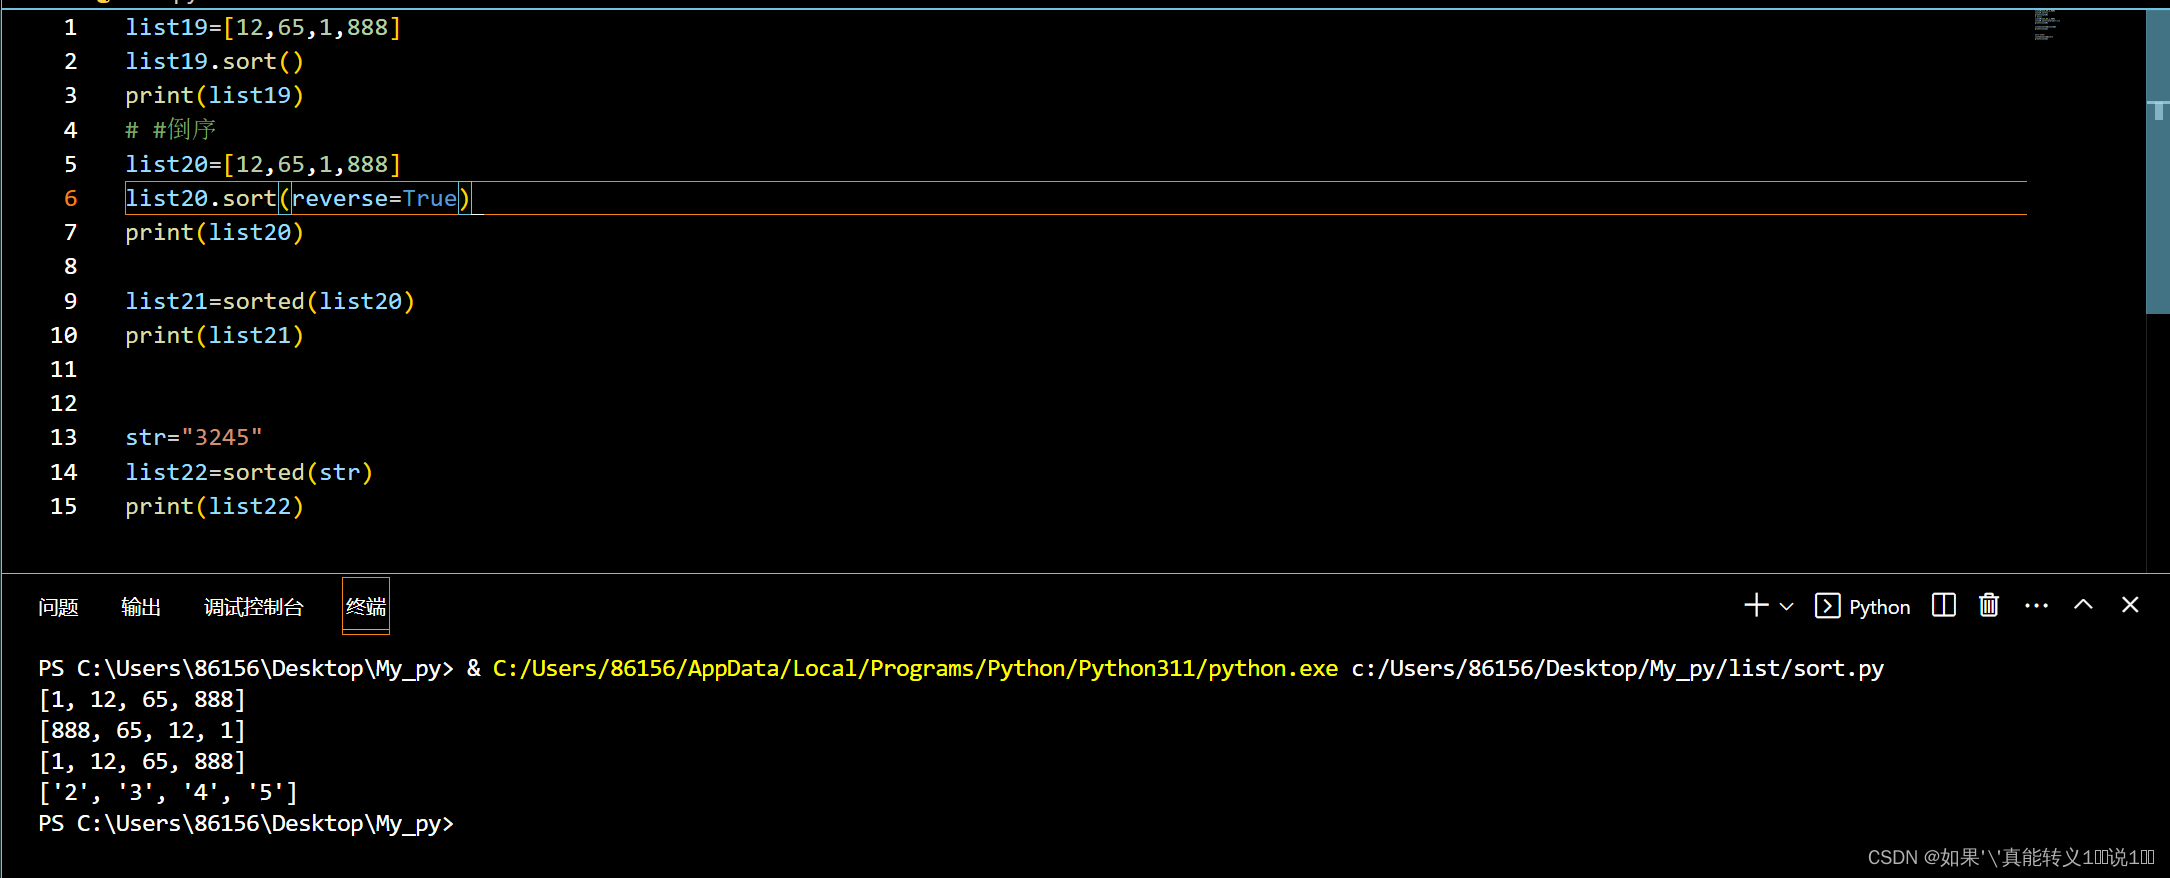Expand the terminal launch profile dropdown arrow
The image size is (2170, 878).
point(1787,607)
